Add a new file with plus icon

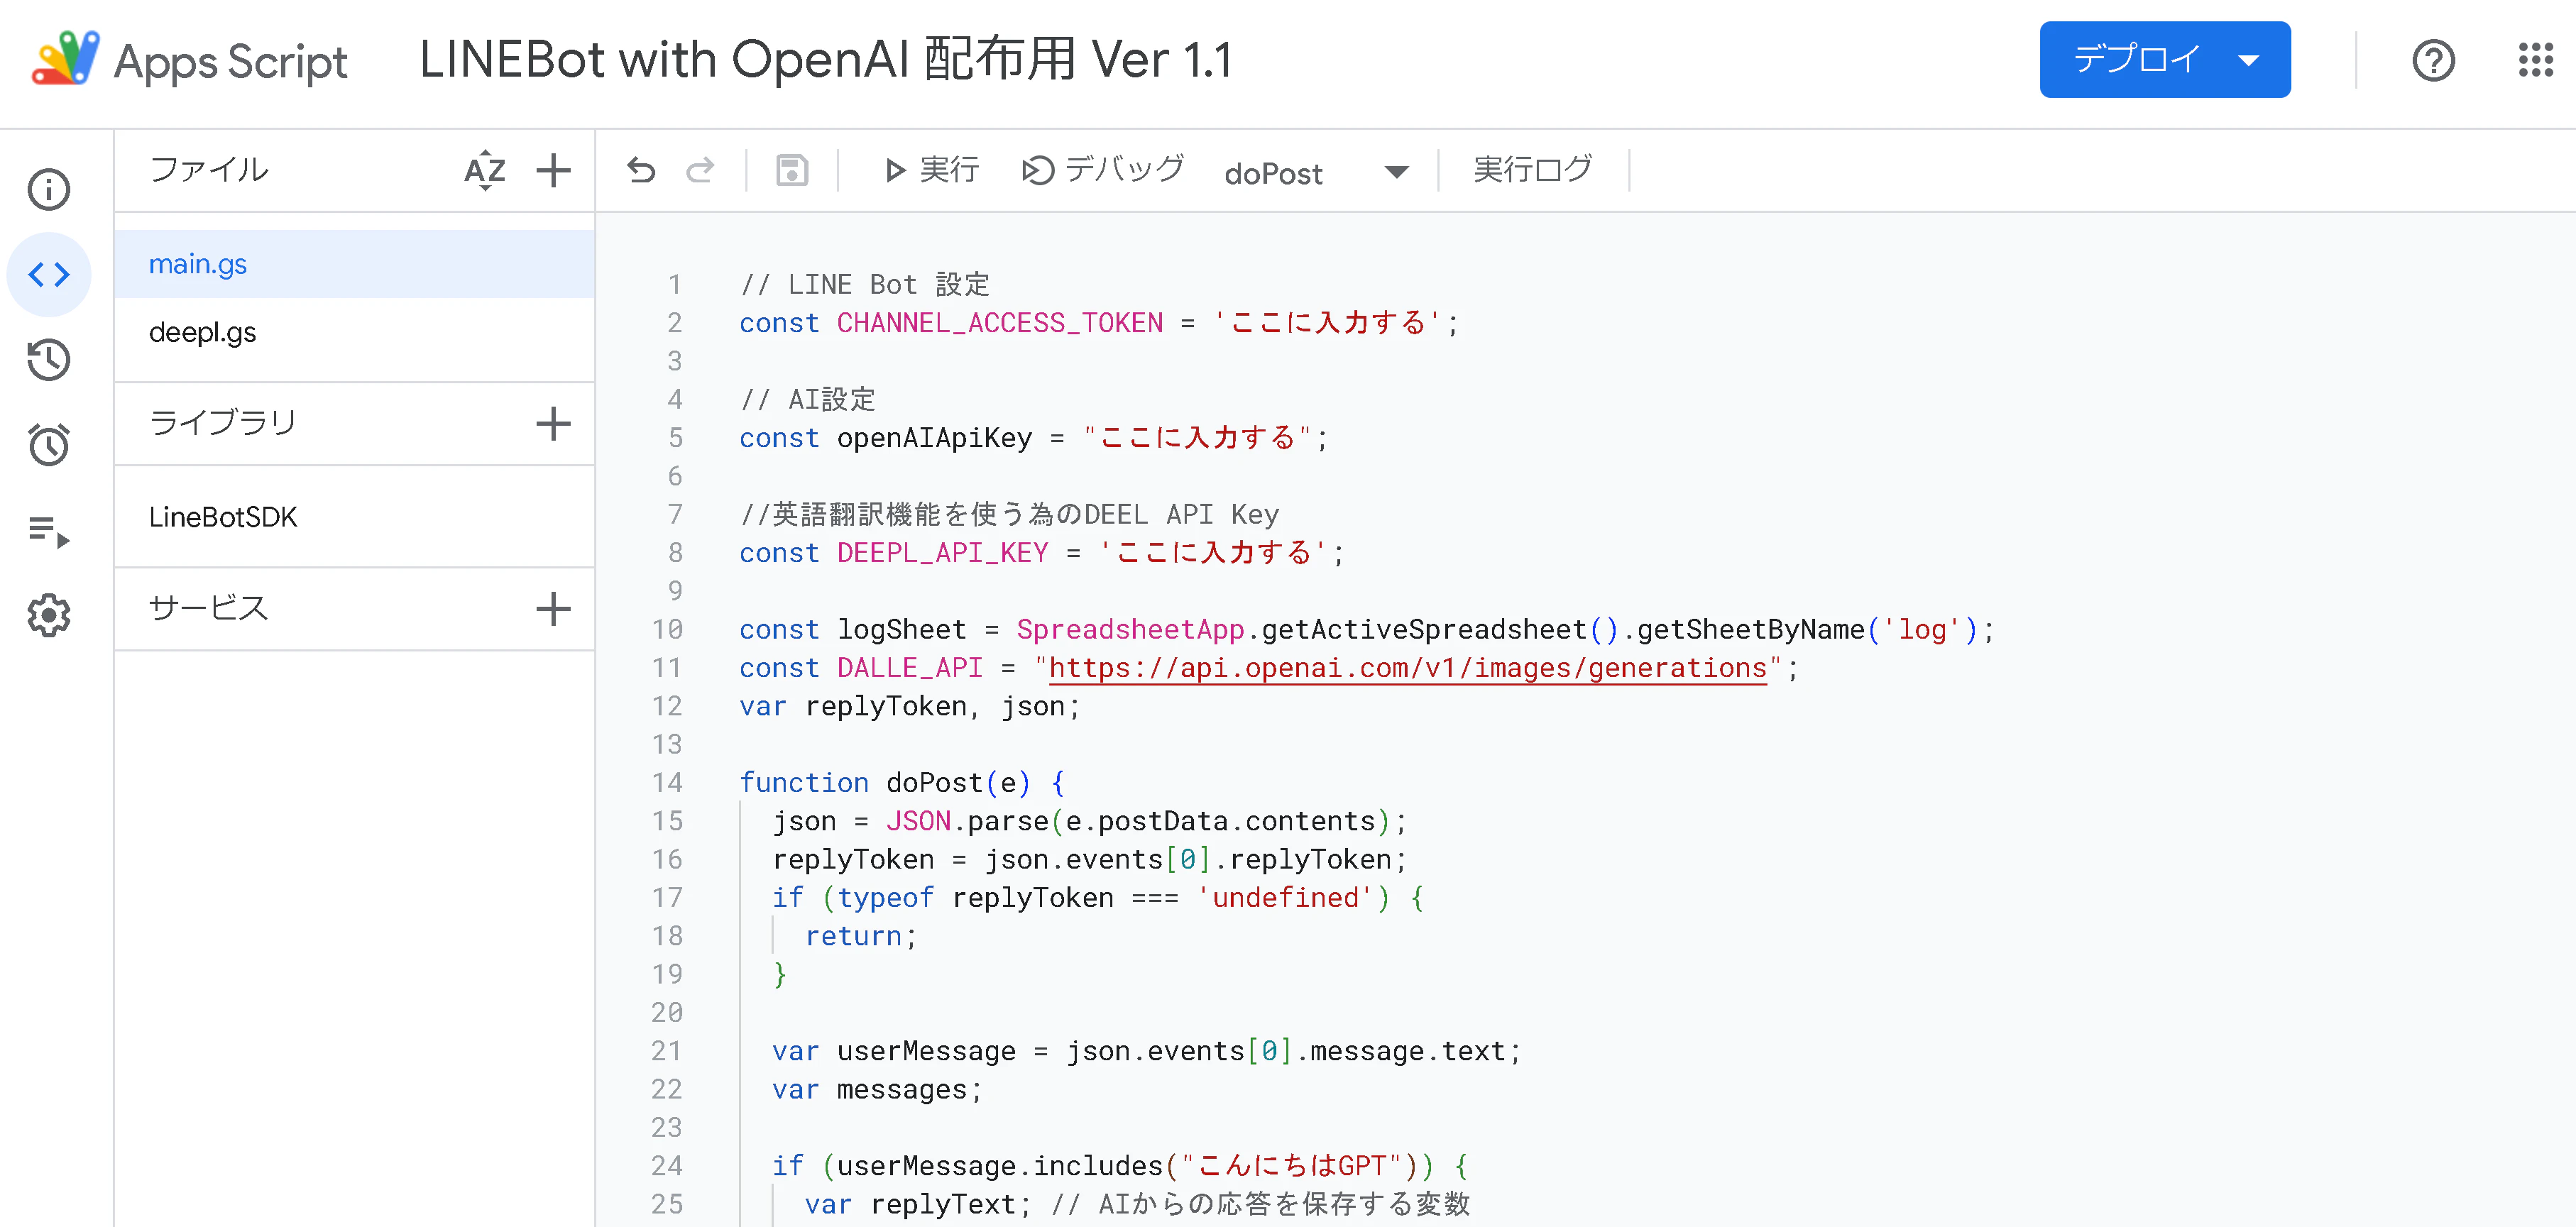tap(553, 170)
